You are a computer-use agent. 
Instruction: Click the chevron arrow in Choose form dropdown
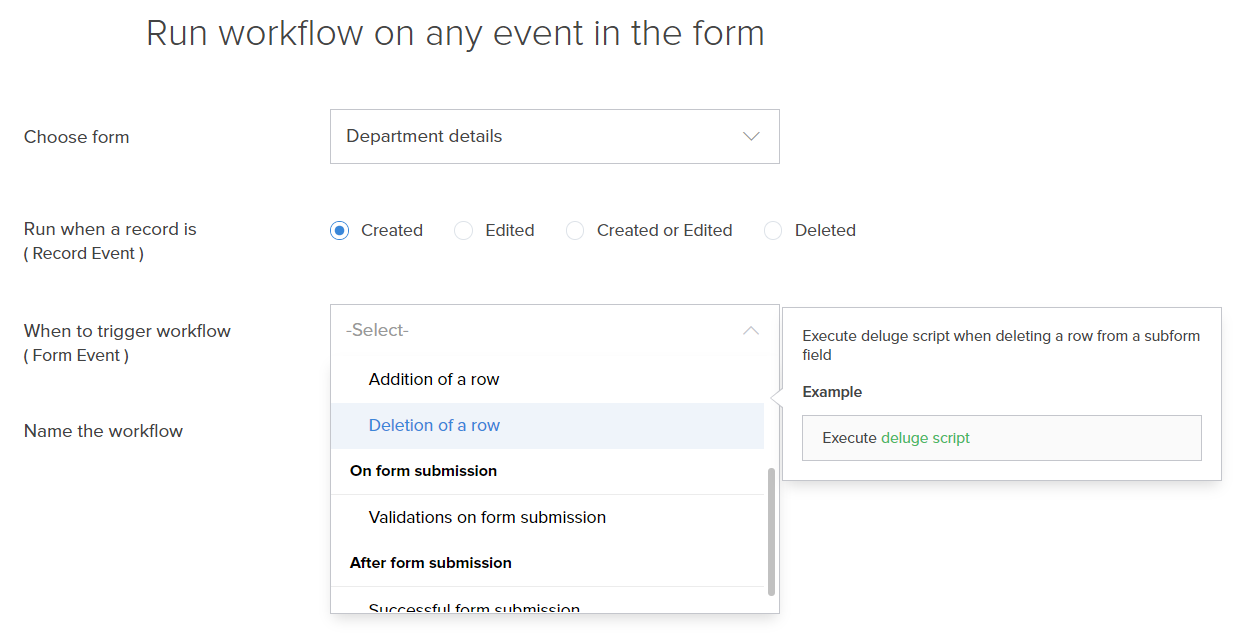(x=751, y=137)
